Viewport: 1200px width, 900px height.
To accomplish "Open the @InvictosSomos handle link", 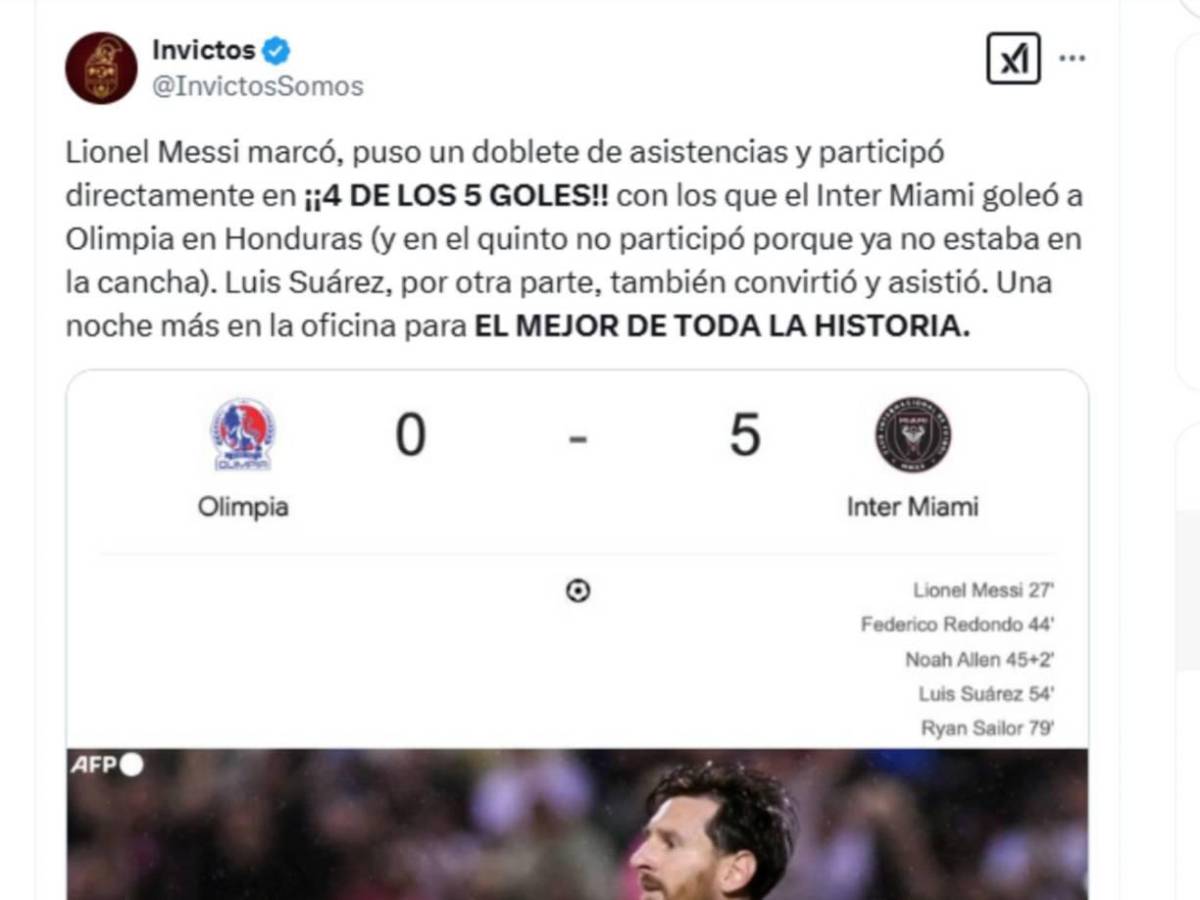I will click(x=257, y=87).
